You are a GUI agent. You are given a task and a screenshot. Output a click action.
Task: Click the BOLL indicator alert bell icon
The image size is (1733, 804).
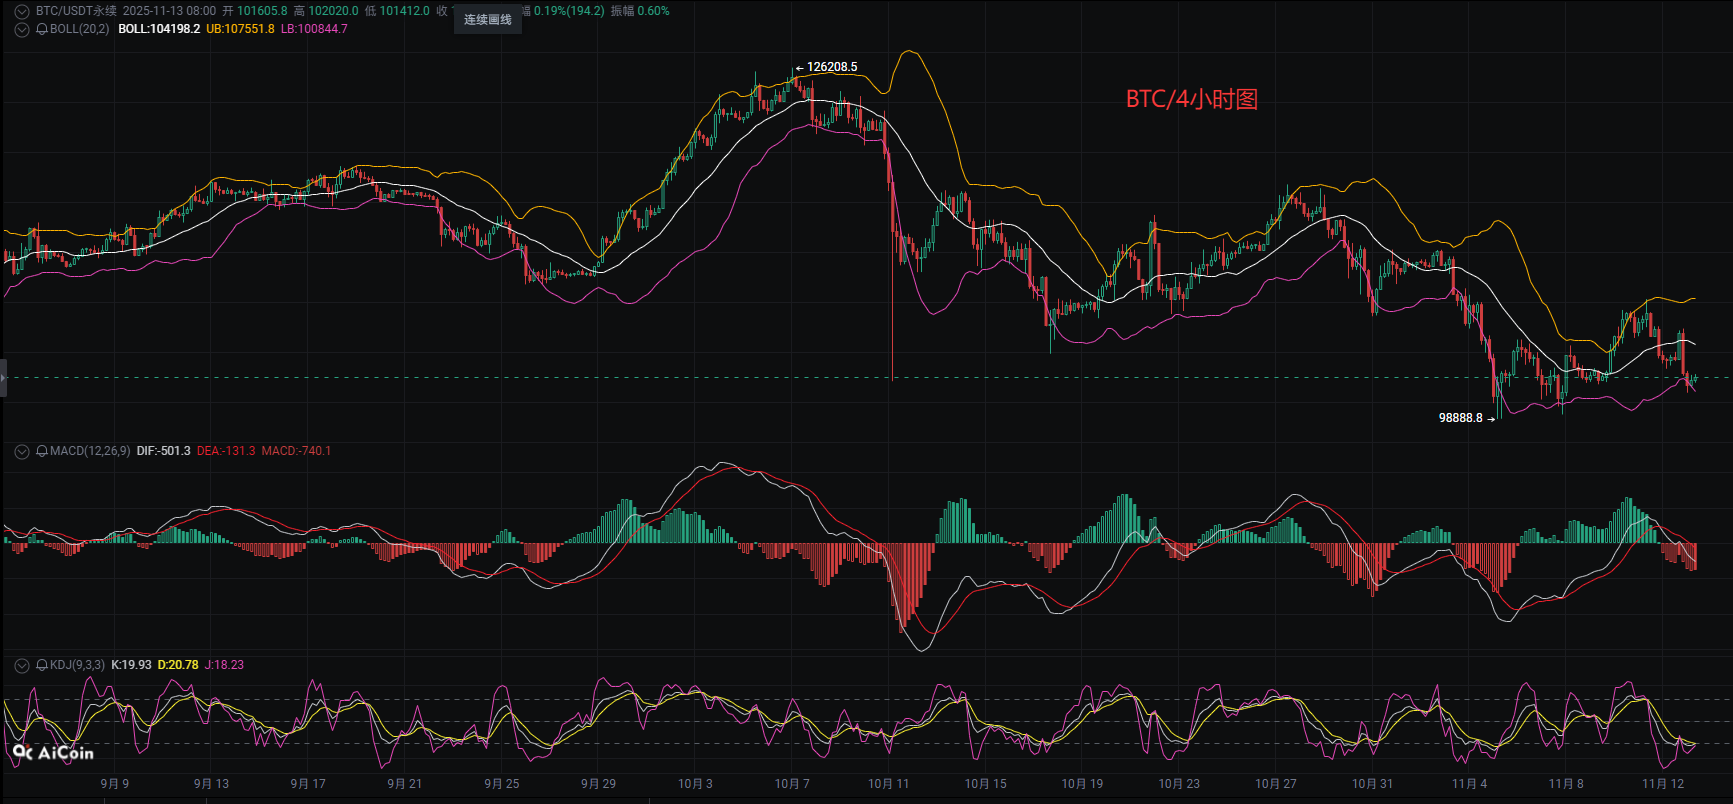[x=42, y=29]
